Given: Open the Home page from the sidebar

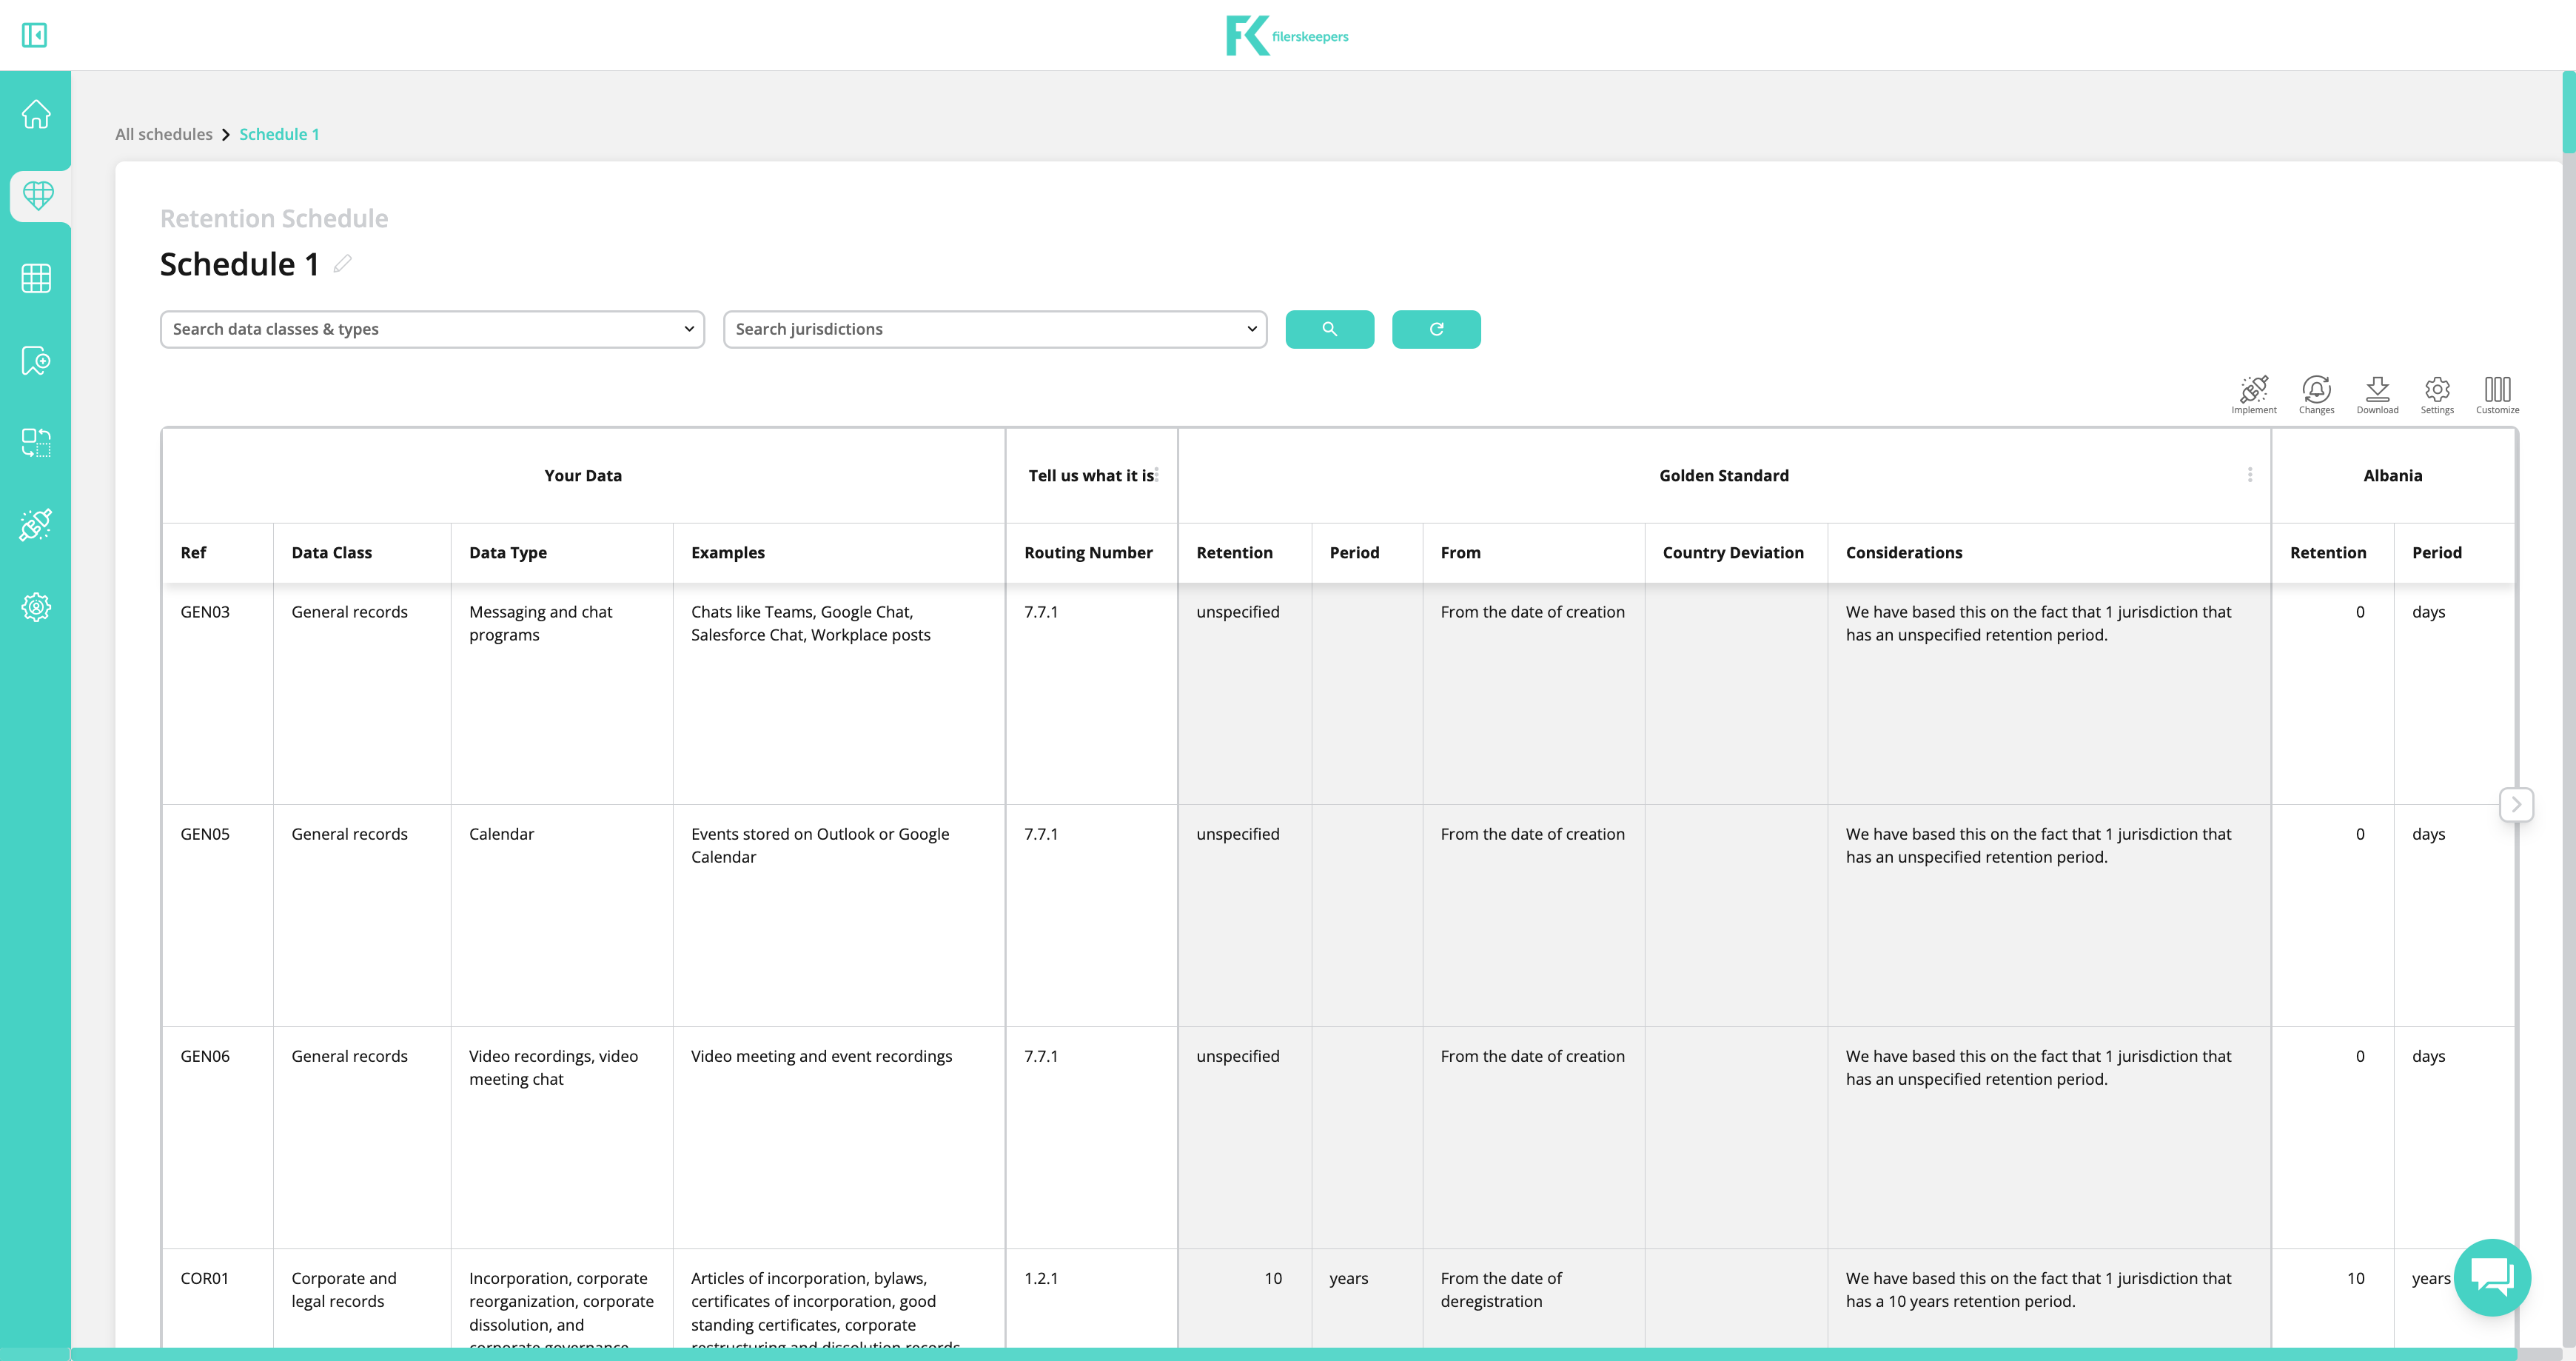Looking at the screenshot, I should tap(36, 114).
